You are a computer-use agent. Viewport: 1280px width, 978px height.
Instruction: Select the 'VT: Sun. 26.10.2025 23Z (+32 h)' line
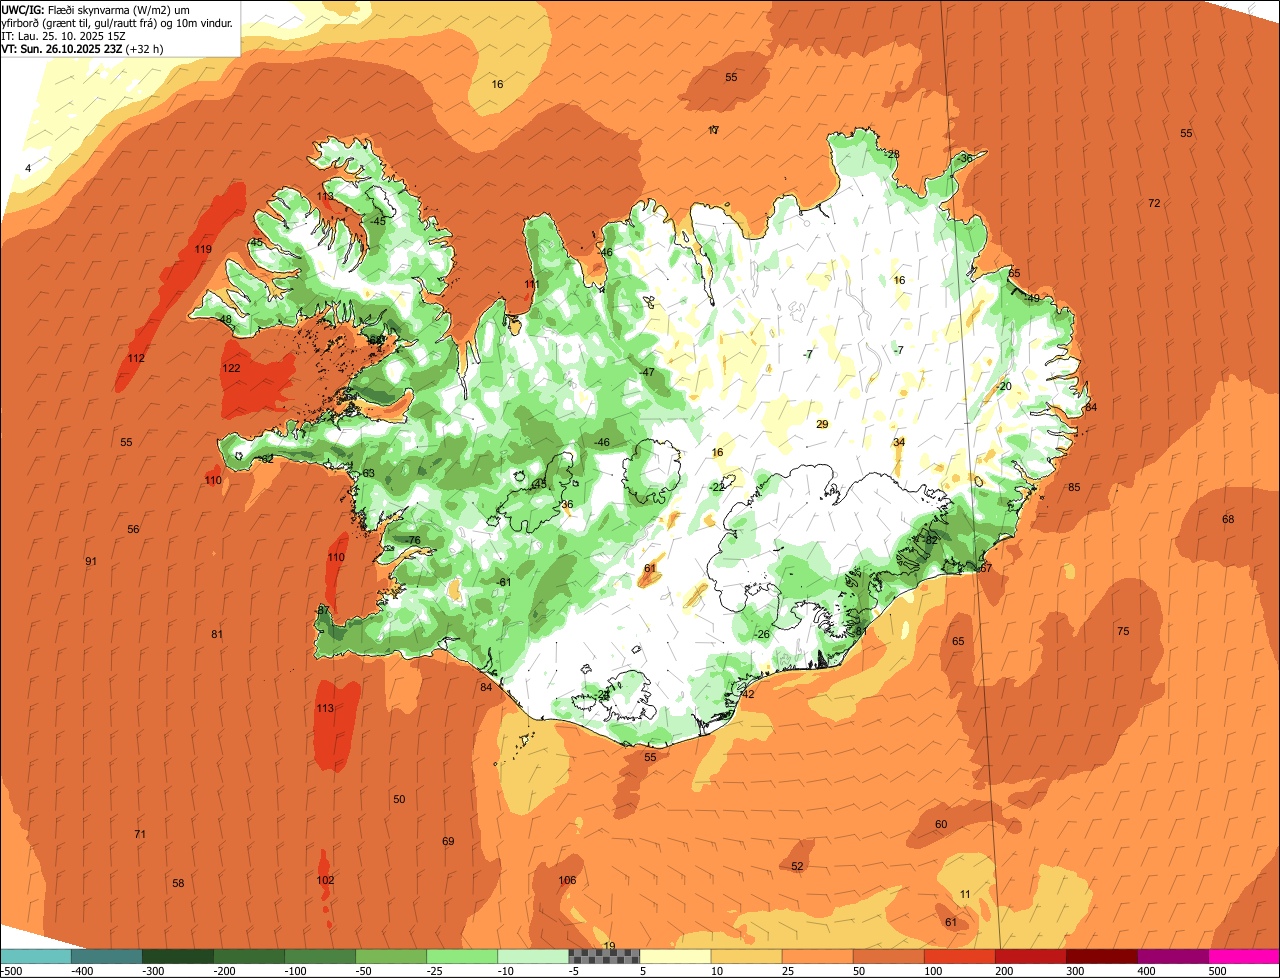[83, 49]
